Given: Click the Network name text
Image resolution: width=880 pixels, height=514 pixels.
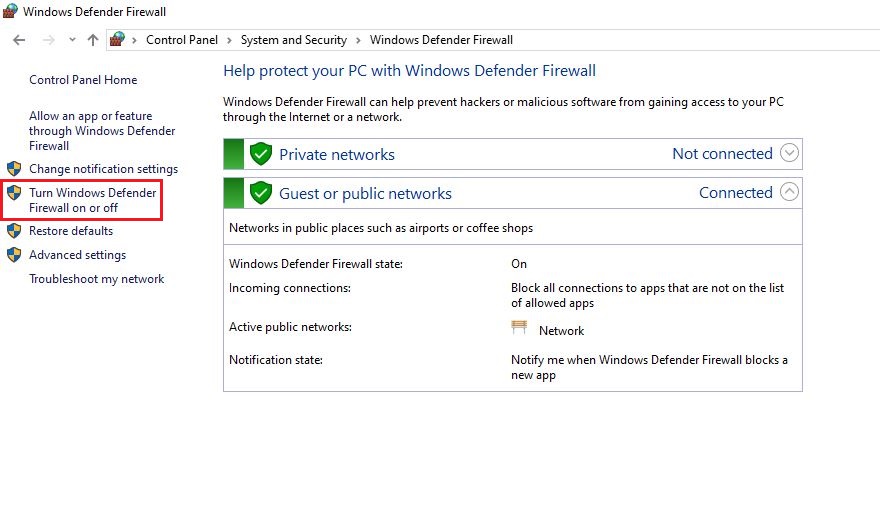Looking at the screenshot, I should 561,331.
